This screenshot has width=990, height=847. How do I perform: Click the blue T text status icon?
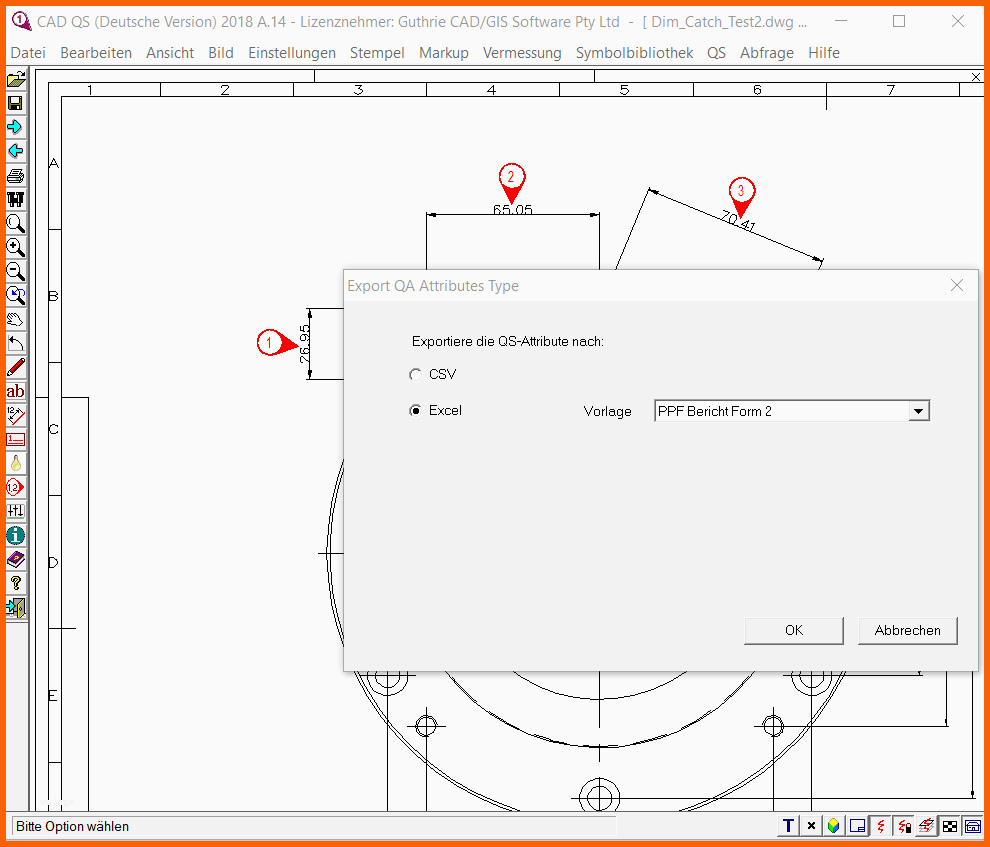[788, 826]
